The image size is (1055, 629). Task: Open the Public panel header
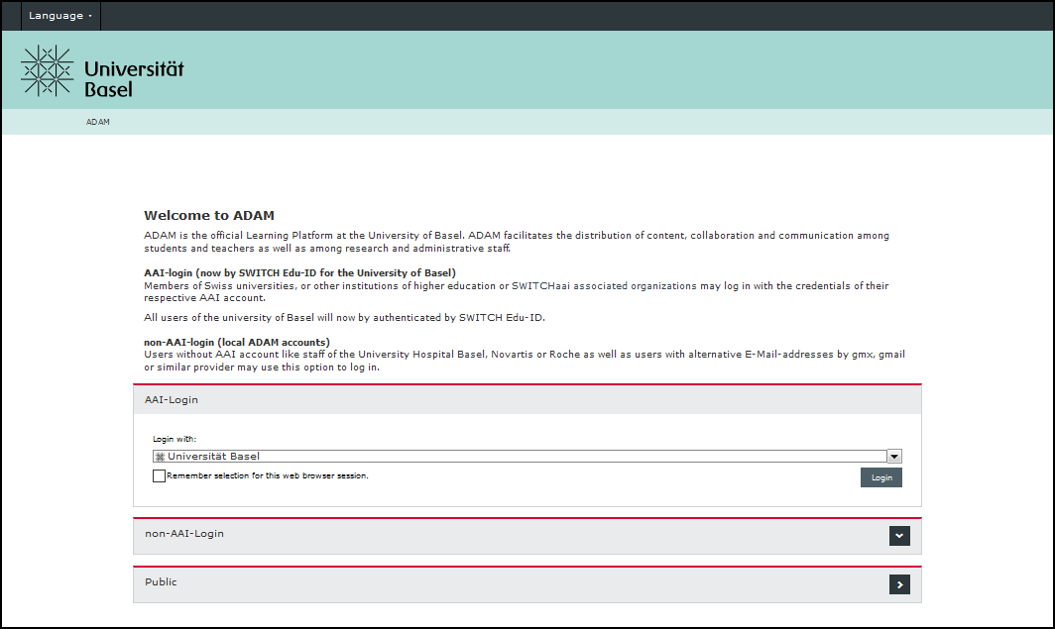click(x=500, y=583)
